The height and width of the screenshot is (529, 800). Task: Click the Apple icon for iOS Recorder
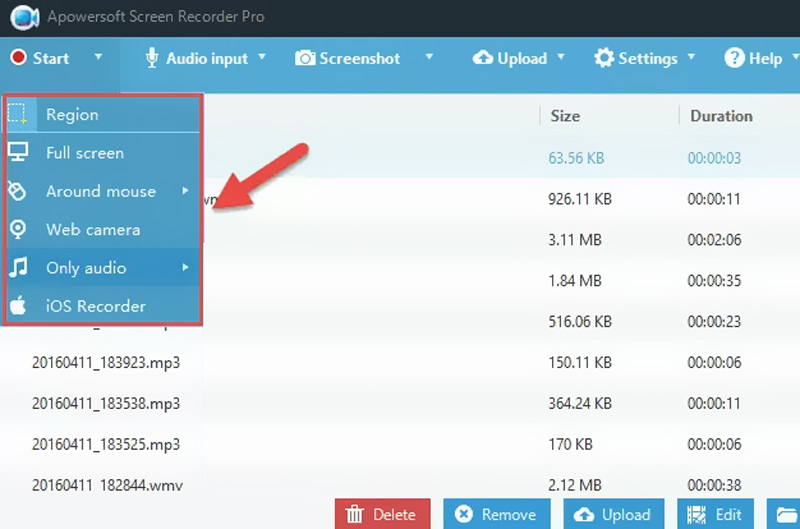click(18, 306)
